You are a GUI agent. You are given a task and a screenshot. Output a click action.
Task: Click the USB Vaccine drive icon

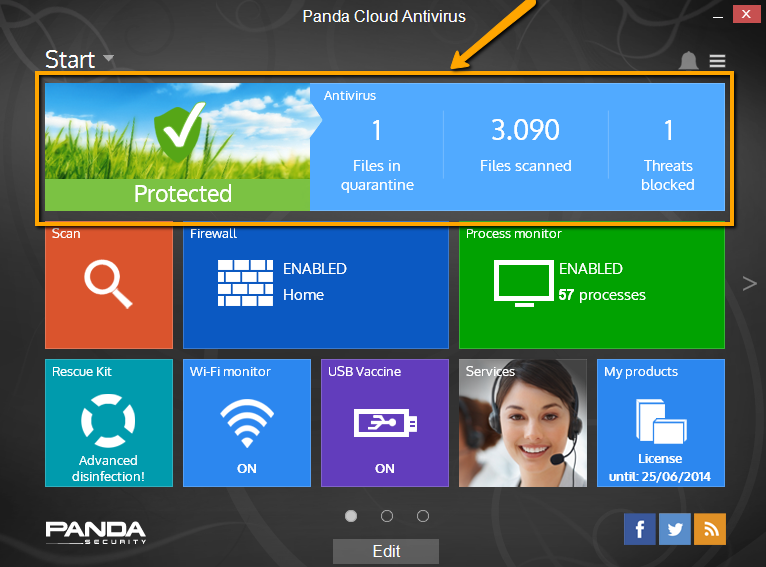pos(385,423)
